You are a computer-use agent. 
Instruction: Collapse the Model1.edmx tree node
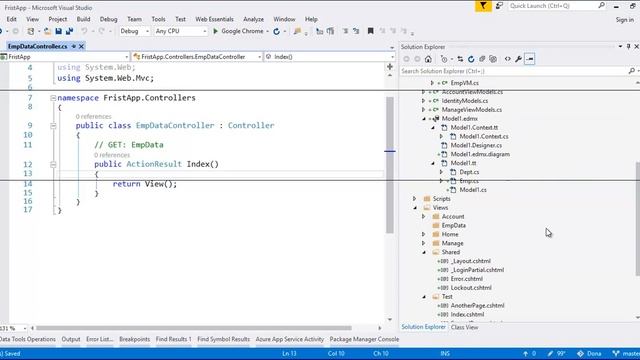coord(424,119)
